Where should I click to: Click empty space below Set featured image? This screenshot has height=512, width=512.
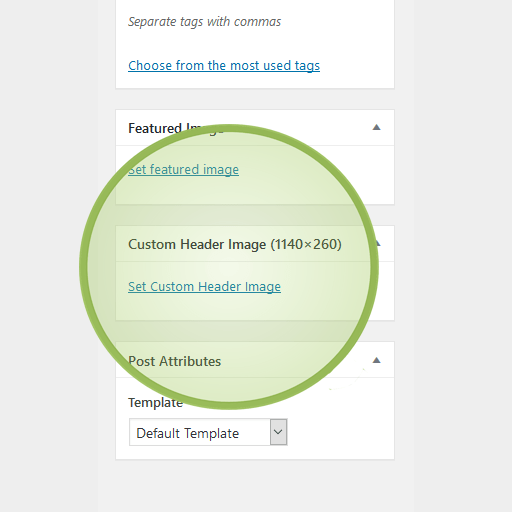pos(255,191)
